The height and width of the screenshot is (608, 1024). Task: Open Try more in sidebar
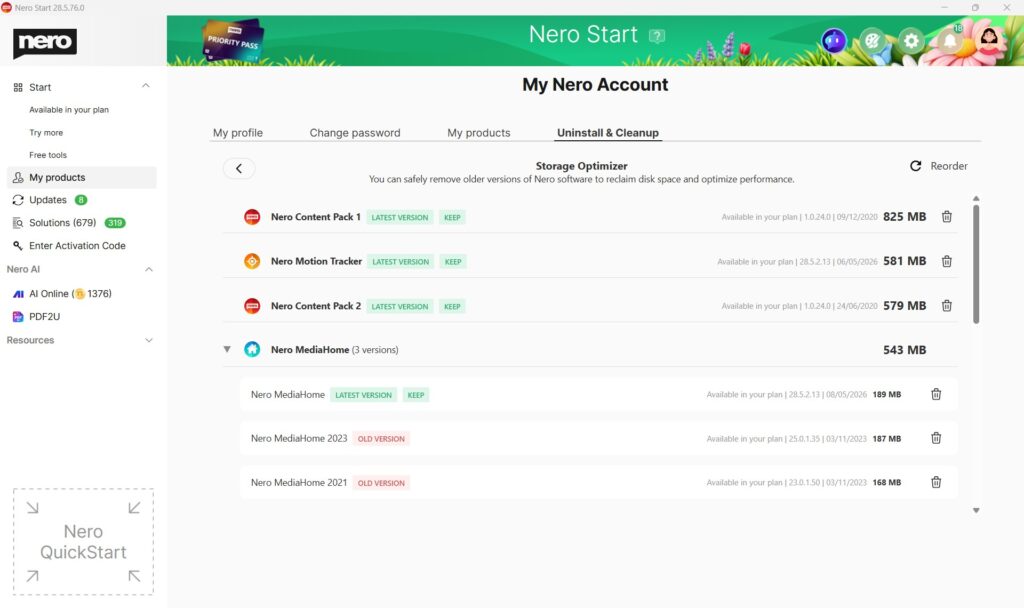(46, 133)
